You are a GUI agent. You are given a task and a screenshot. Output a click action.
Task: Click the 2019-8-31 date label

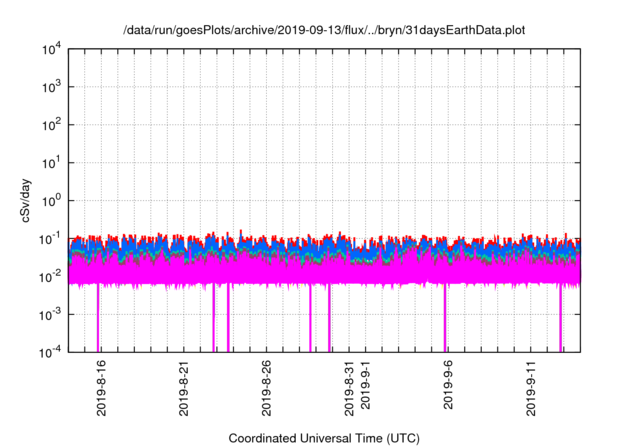(x=349, y=388)
